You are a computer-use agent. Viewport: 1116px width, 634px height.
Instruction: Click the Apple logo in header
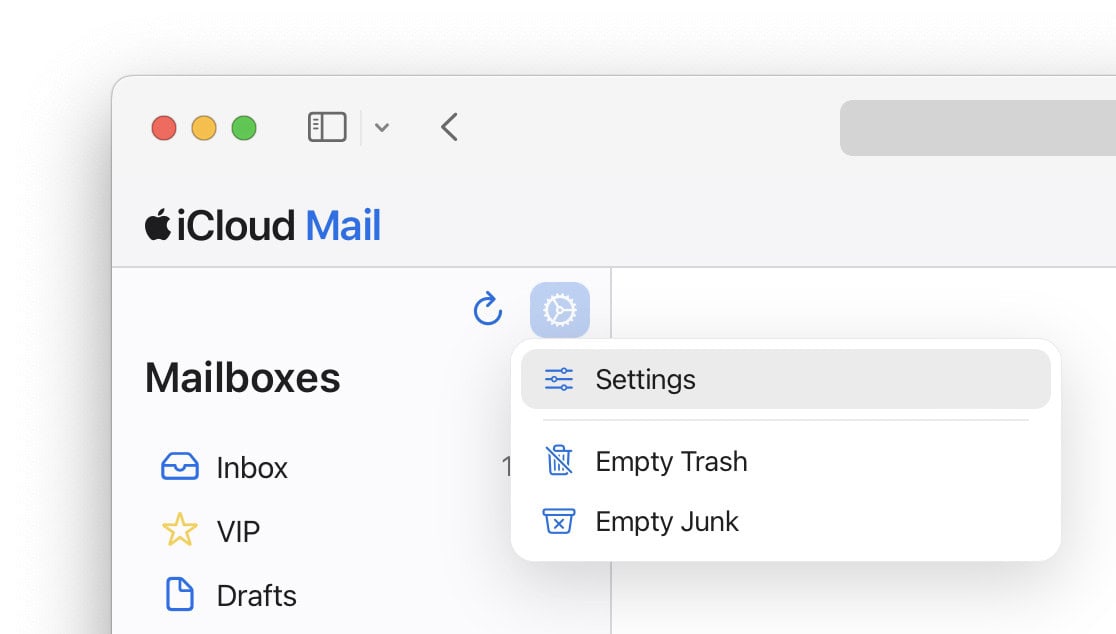point(158,224)
